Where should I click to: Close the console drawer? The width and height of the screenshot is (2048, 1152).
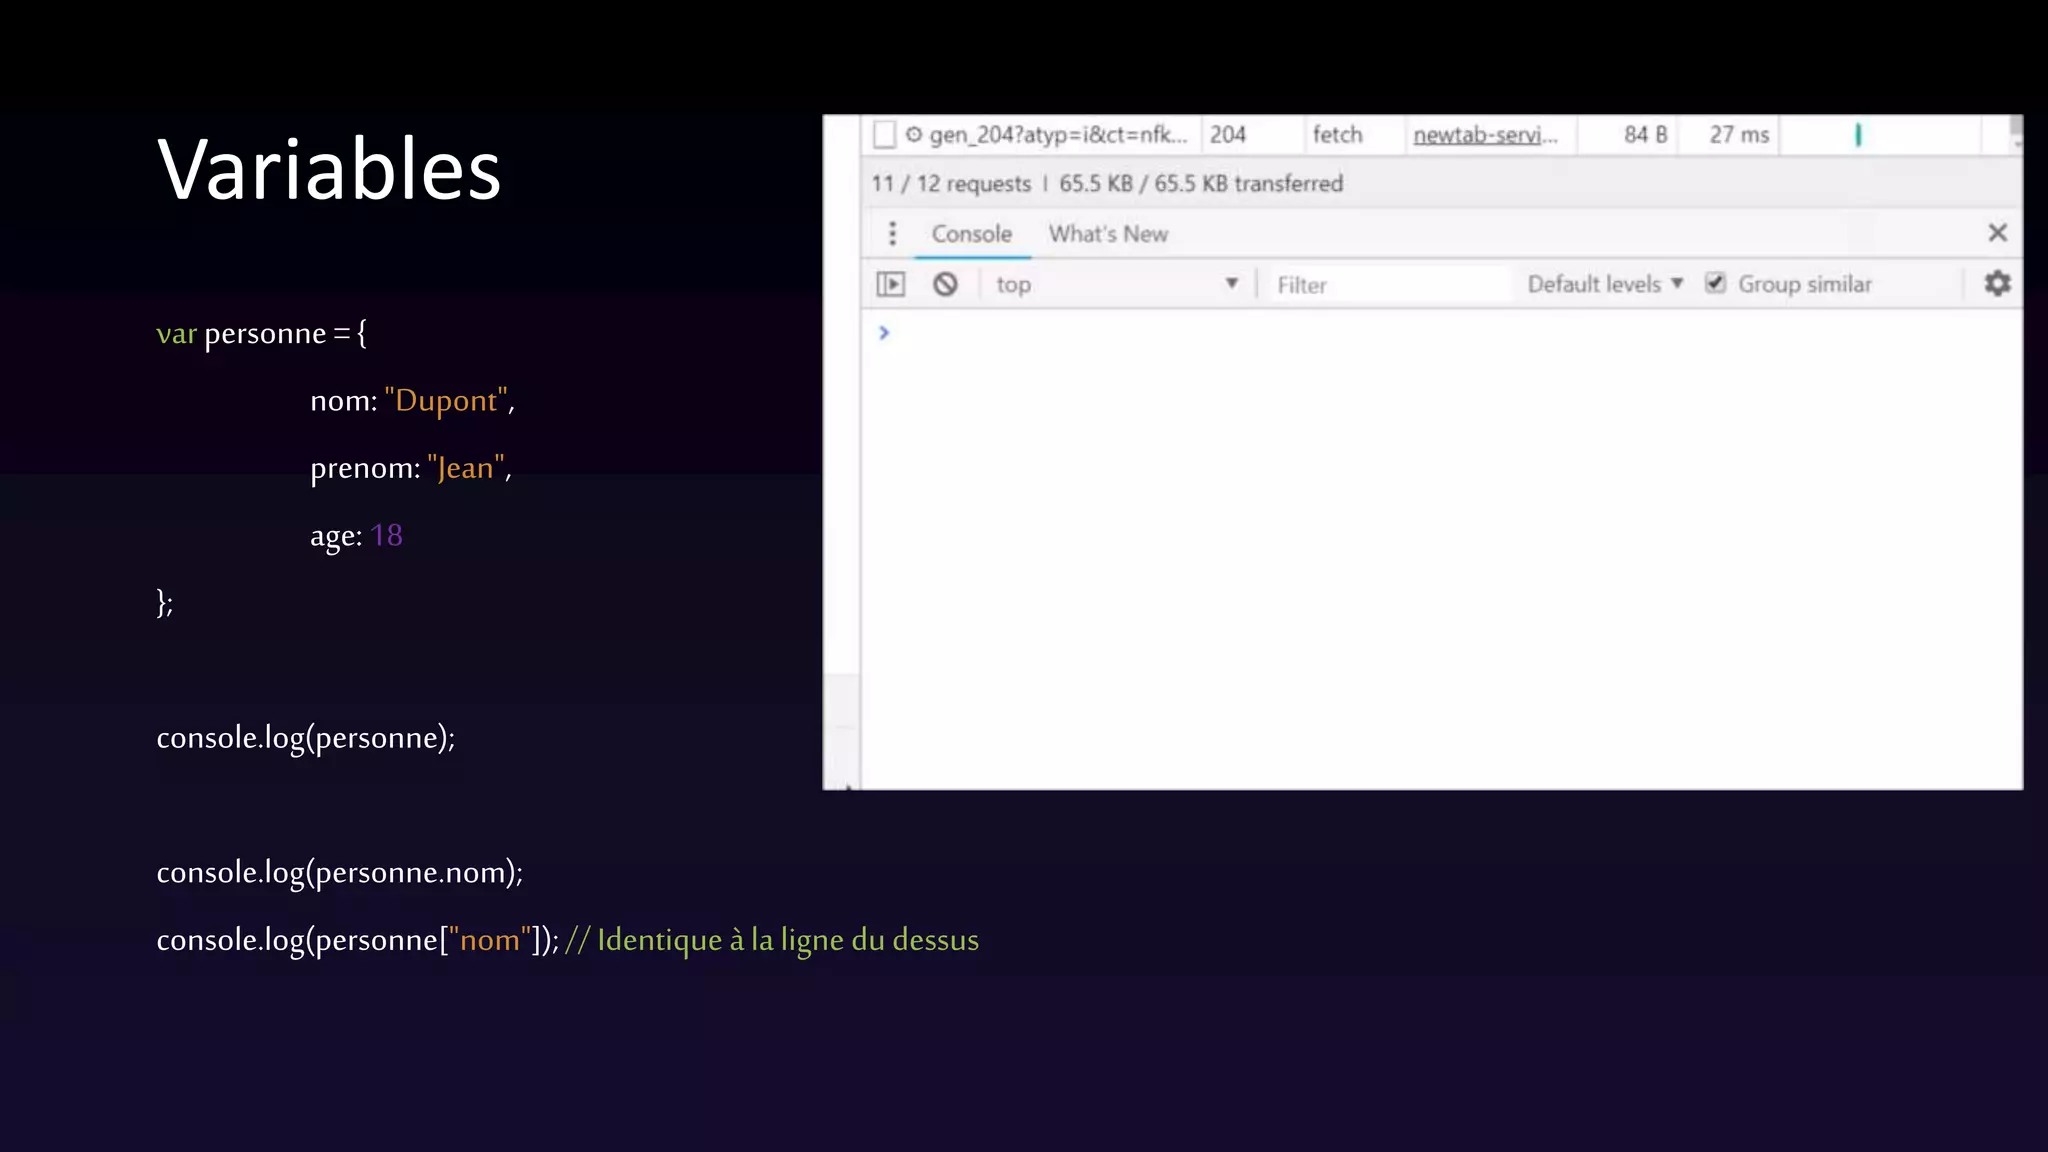1997,233
